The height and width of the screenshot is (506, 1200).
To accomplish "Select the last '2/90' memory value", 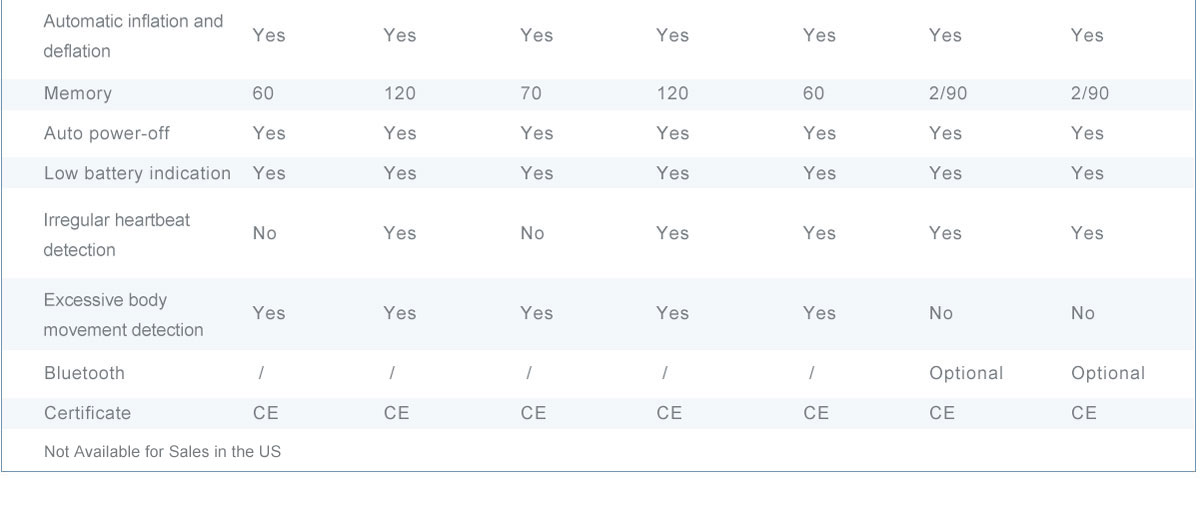I will 1089,93.
